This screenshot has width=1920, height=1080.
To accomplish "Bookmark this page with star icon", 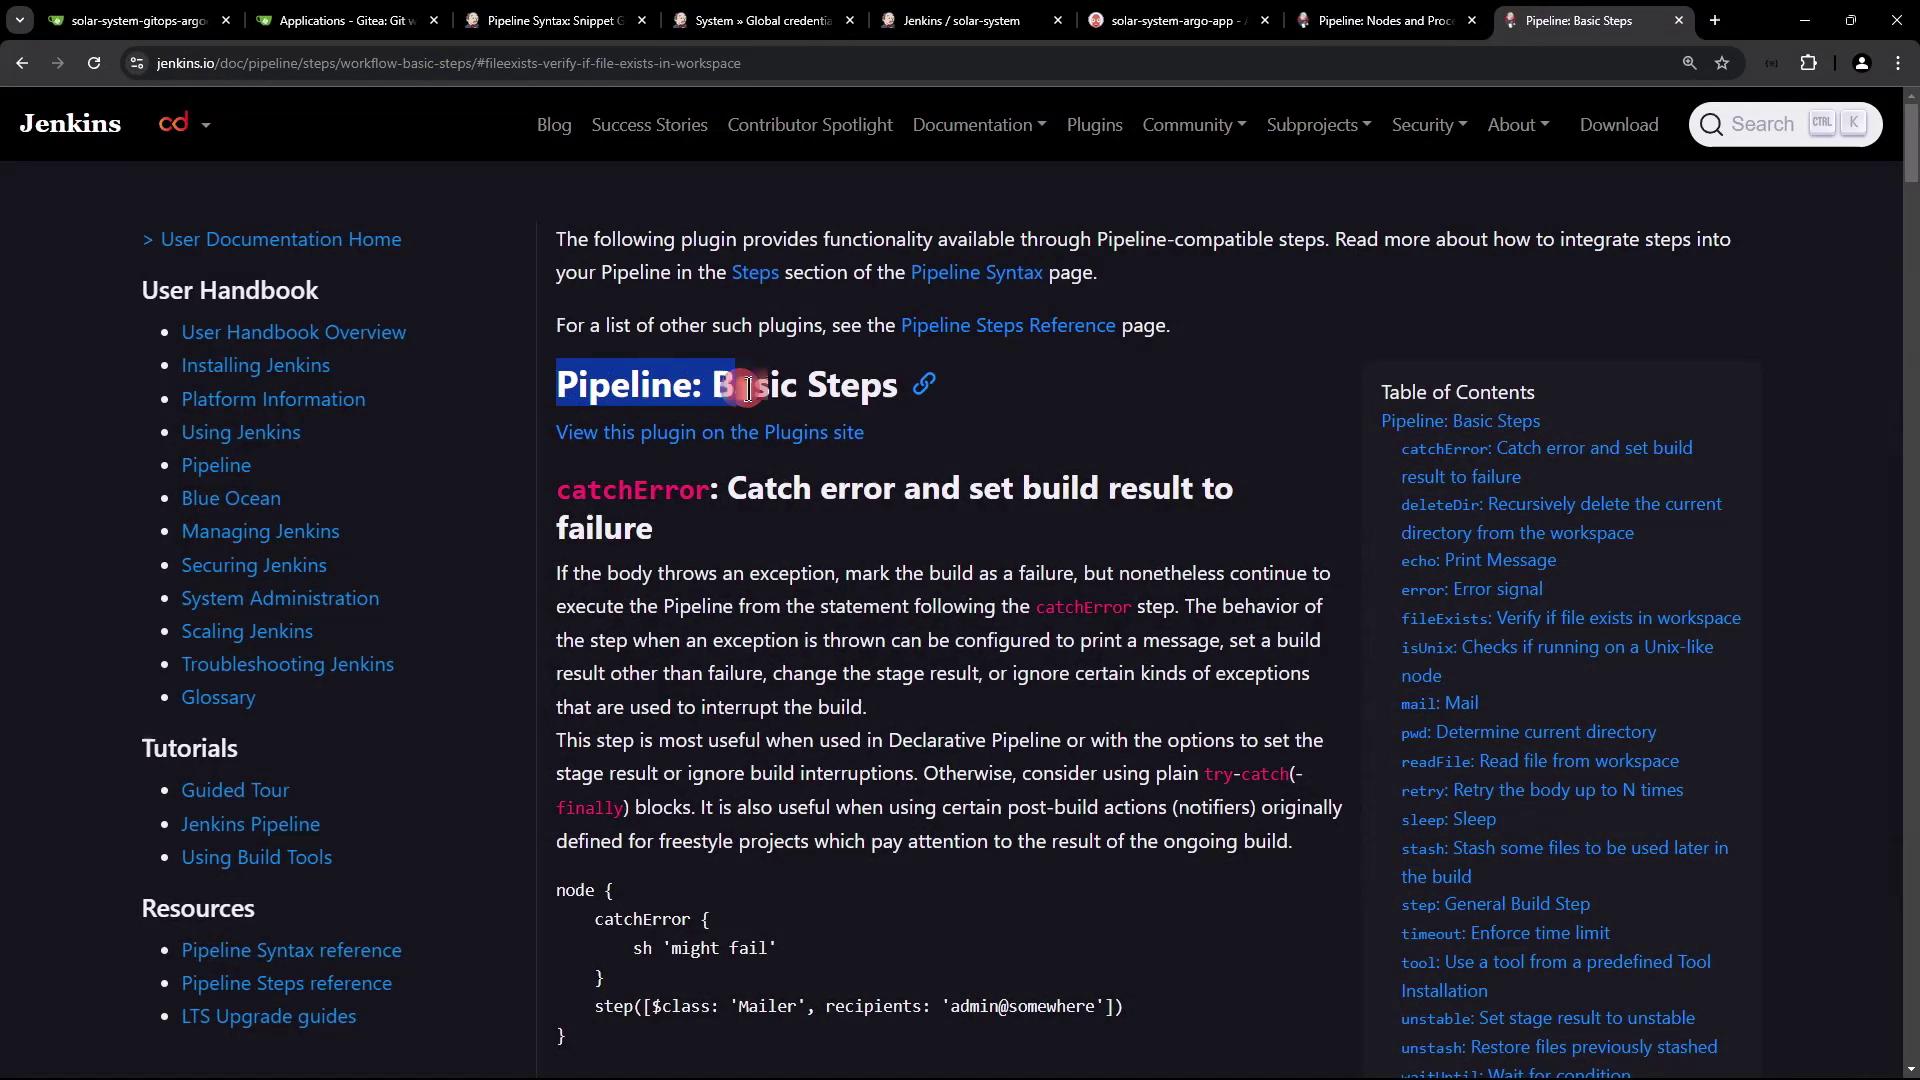I will 1722,63.
